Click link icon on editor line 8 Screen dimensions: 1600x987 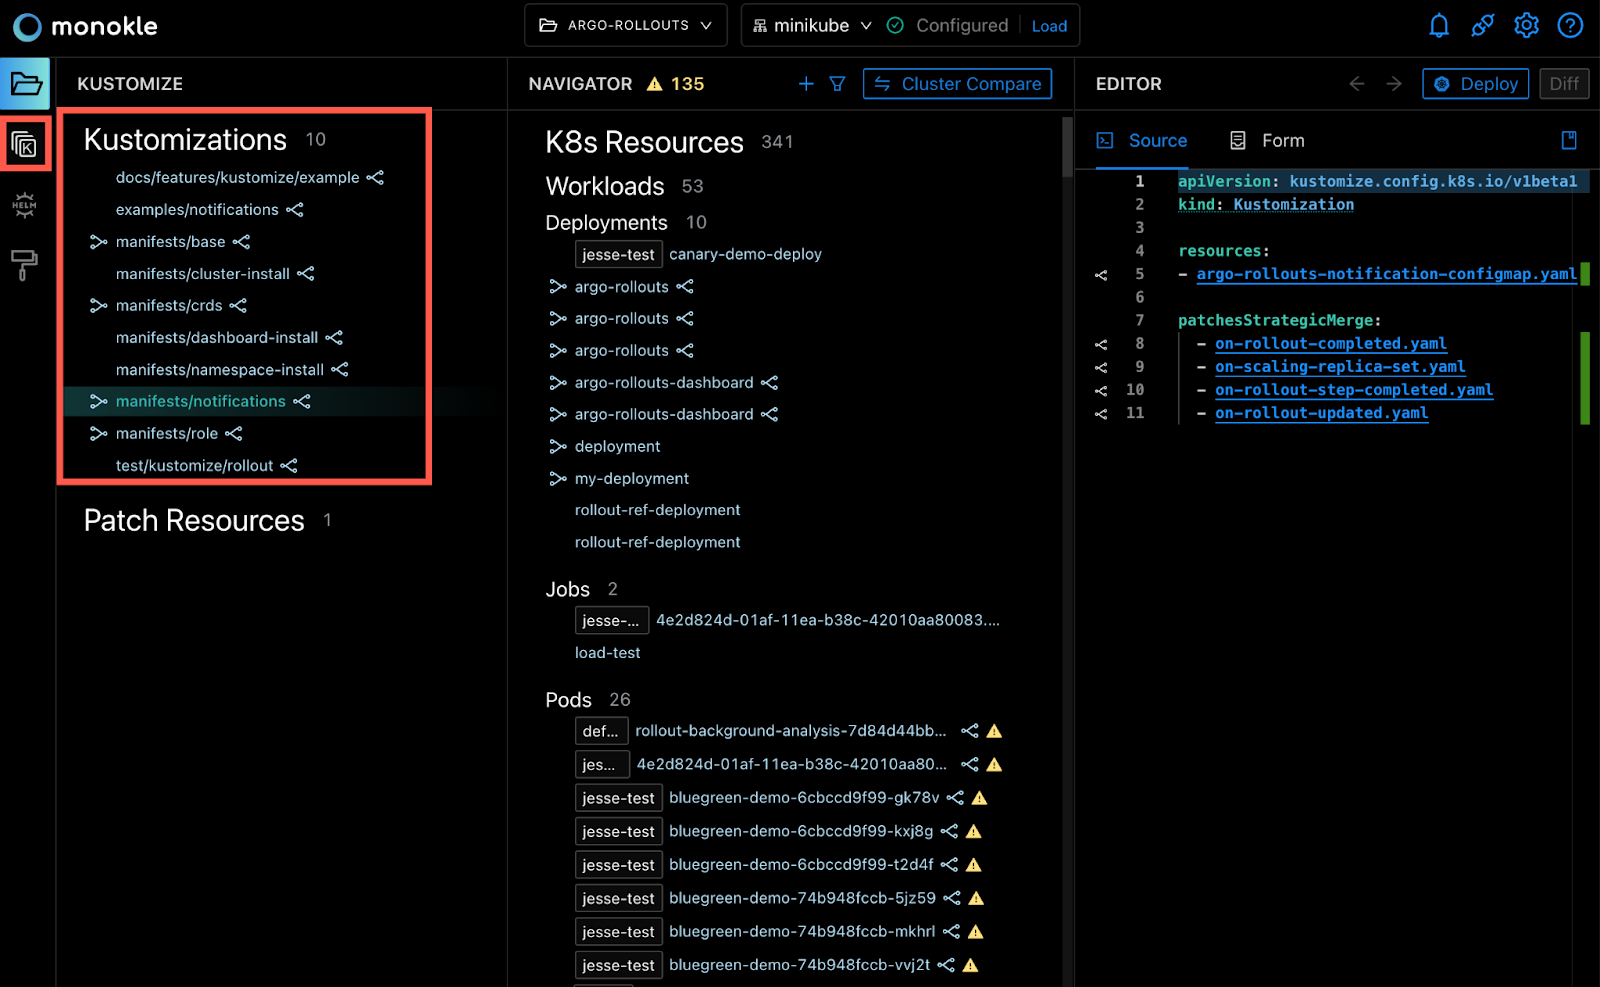click(1101, 344)
